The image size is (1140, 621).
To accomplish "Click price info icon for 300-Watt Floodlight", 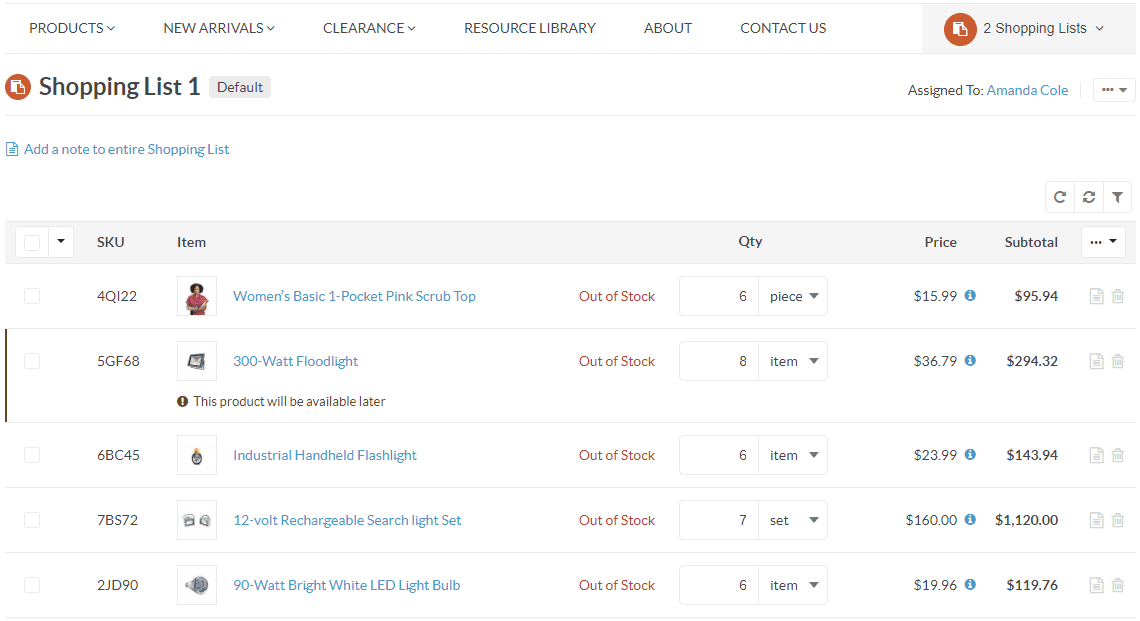I will pos(970,361).
